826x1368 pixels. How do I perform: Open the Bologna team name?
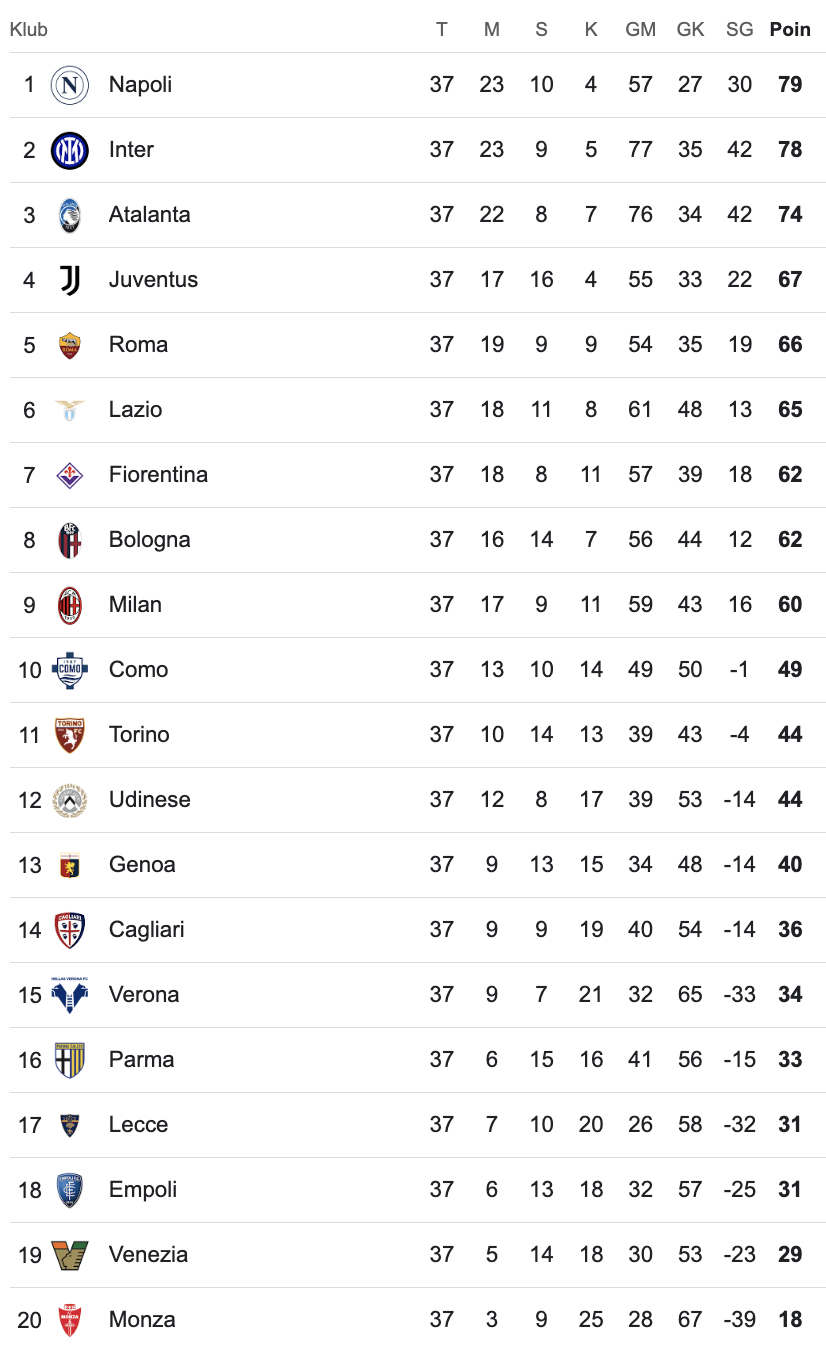coord(150,540)
